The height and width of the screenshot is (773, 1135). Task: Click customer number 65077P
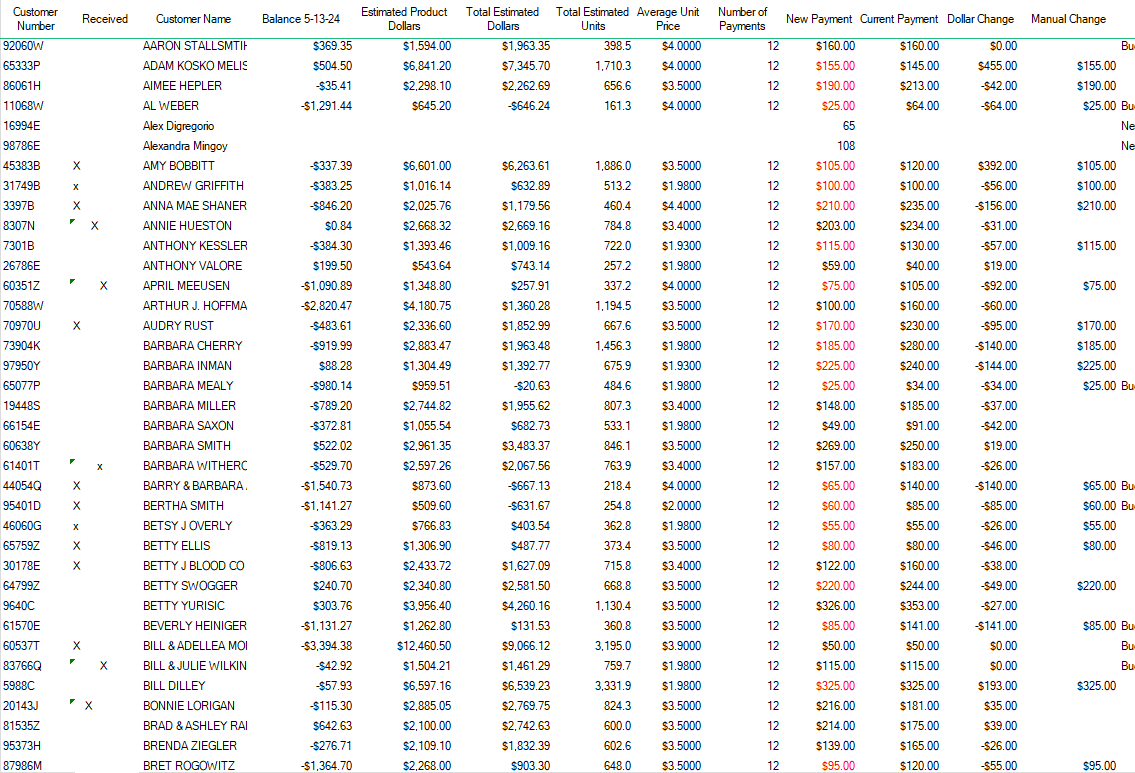pyautogui.click(x=22, y=386)
